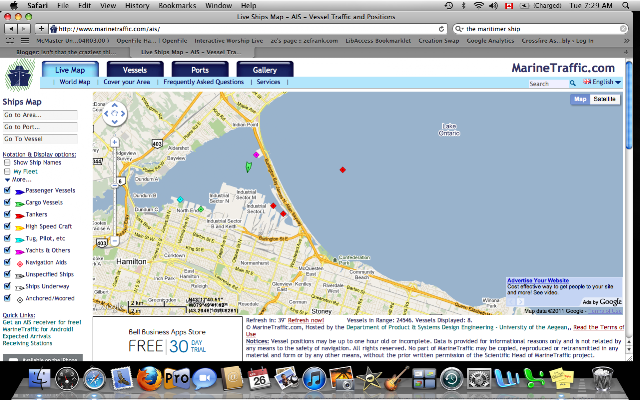Toggle My Fleet checkbox
The image size is (640, 400).
[x=7, y=171]
